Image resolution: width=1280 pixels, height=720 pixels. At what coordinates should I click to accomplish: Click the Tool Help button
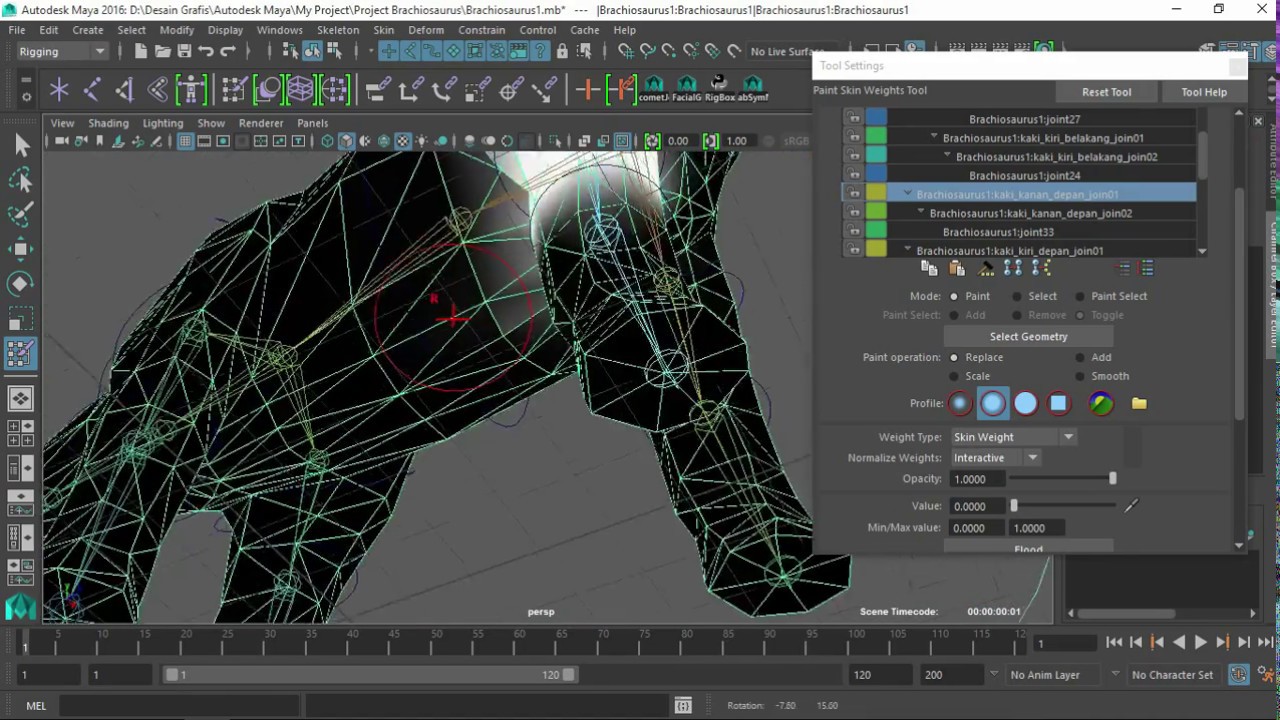(x=1204, y=92)
